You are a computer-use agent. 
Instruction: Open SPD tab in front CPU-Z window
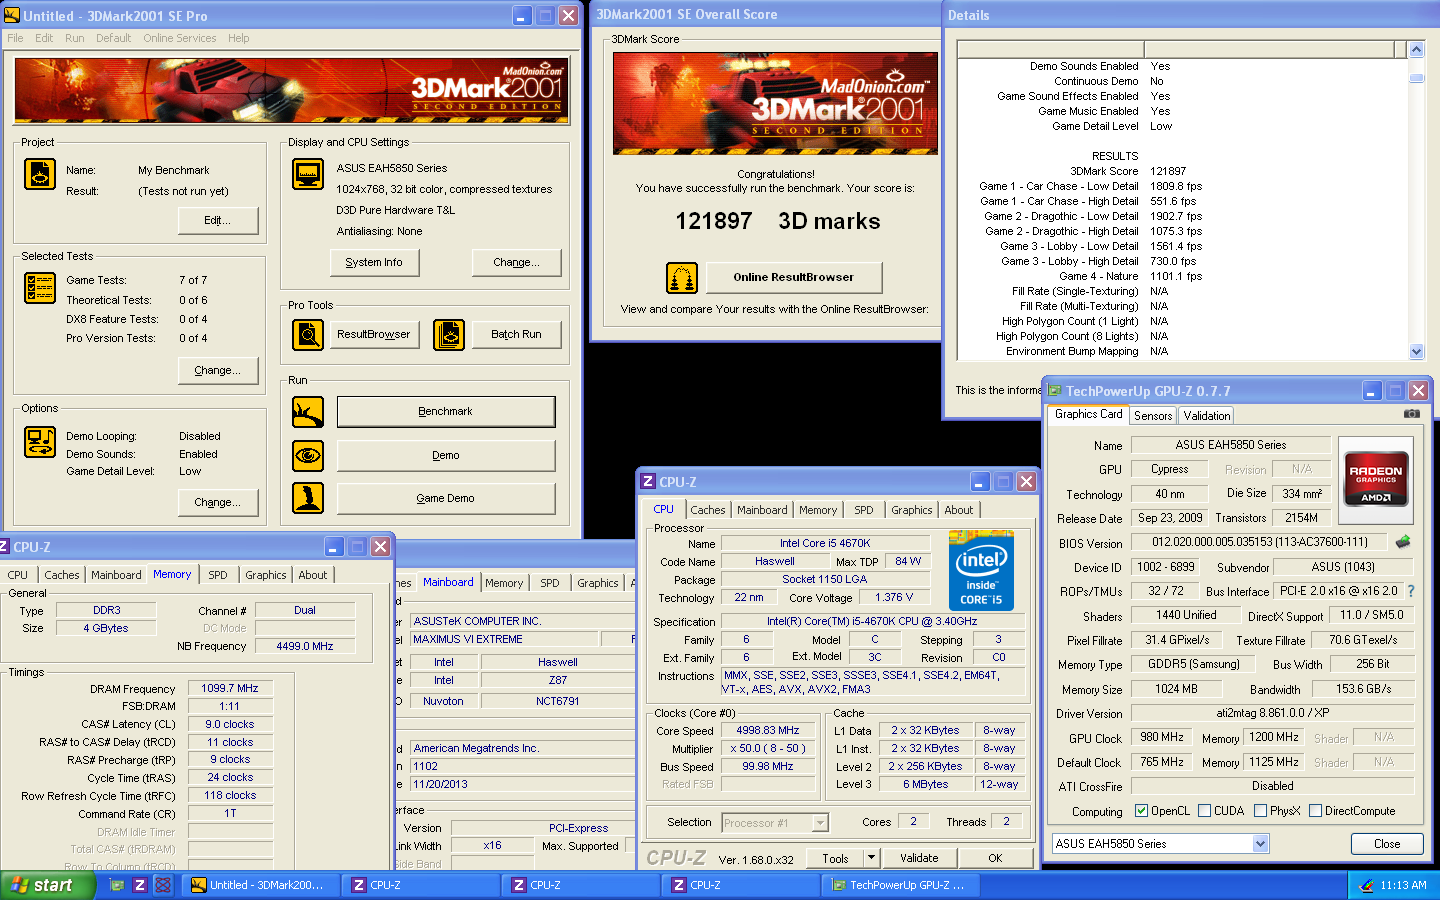(x=864, y=510)
